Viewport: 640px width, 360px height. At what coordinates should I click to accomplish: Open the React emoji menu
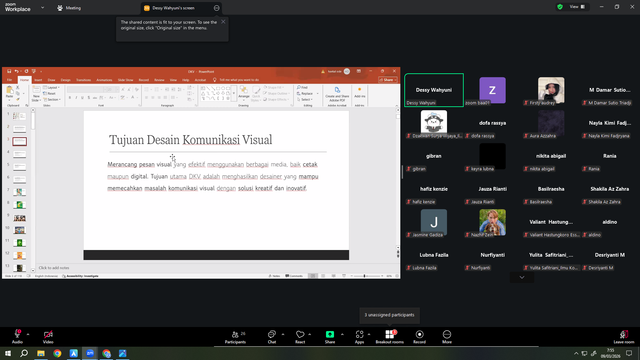[300, 337]
